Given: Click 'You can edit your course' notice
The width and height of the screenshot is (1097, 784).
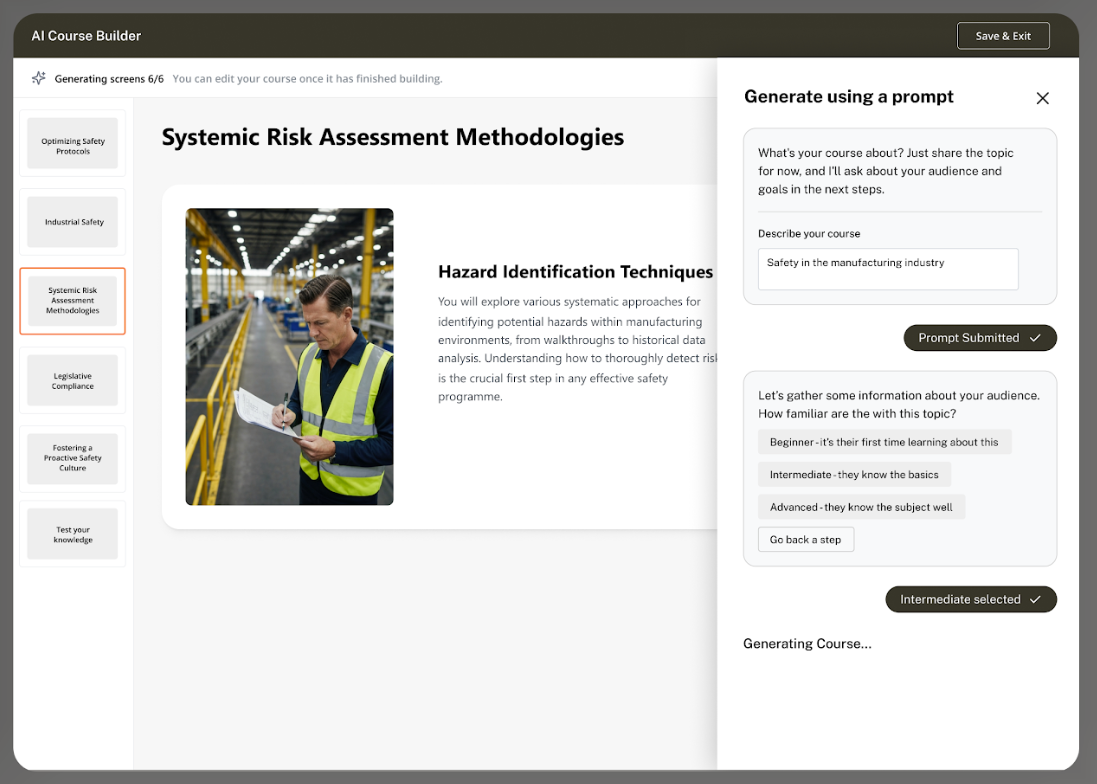Looking at the screenshot, I should (307, 79).
